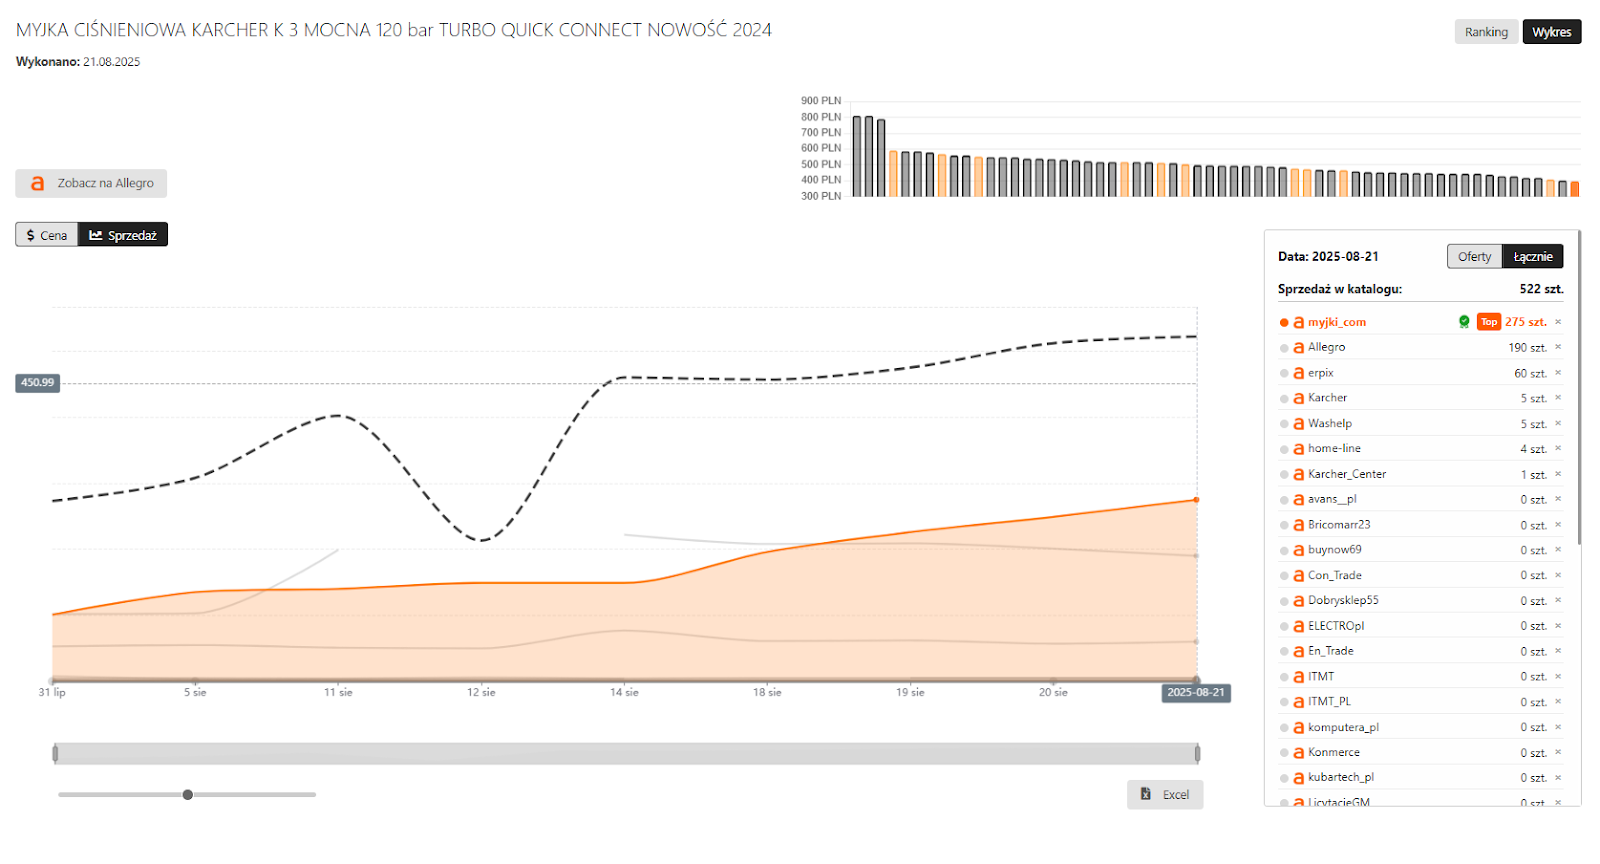The height and width of the screenshot is (864, 1600).
Task: Select the Cena chart mode
Action: 47,235
